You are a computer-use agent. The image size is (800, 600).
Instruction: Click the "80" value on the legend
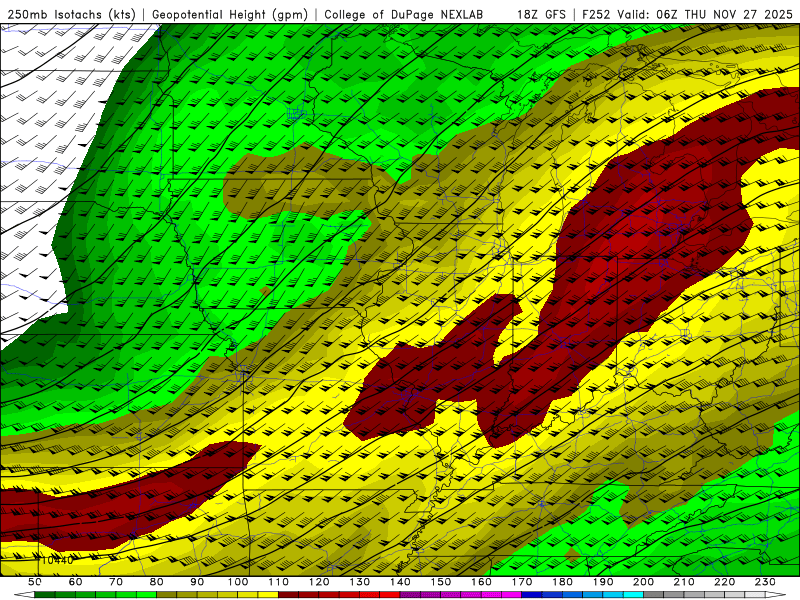pos(156,582)
